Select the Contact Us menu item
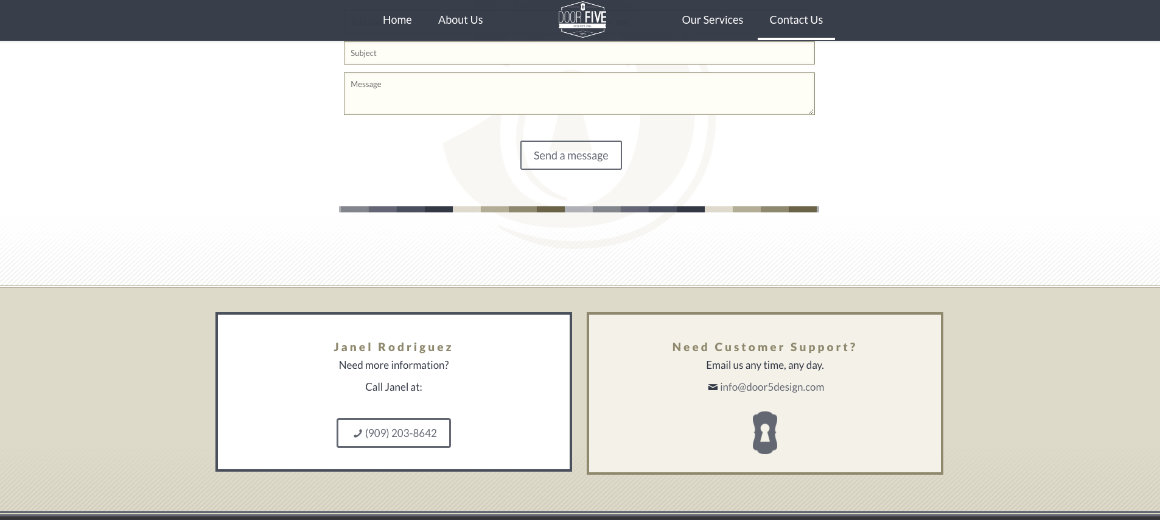Viewport: 1160px width, 520px height. click(x=796, y=20)
